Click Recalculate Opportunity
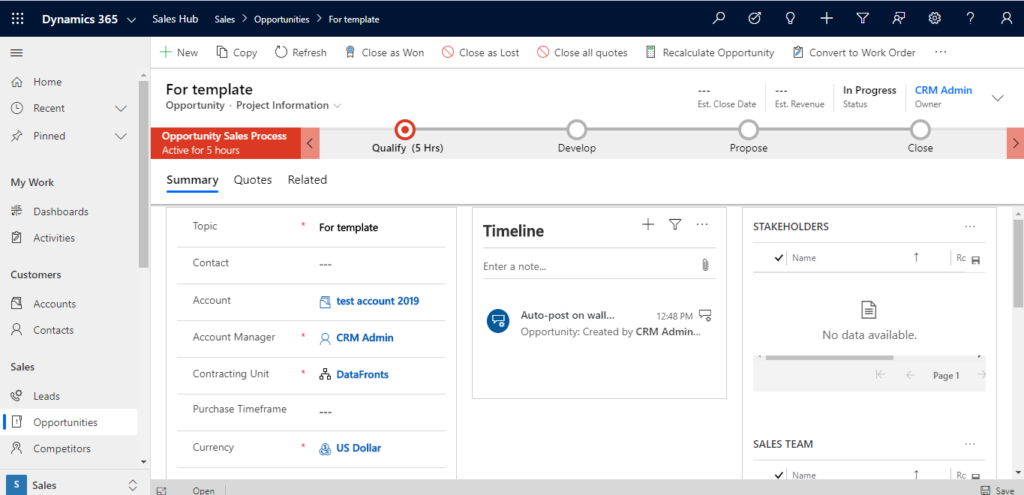The height and width of the screenshot is (495, 1024). click(709, 53)
